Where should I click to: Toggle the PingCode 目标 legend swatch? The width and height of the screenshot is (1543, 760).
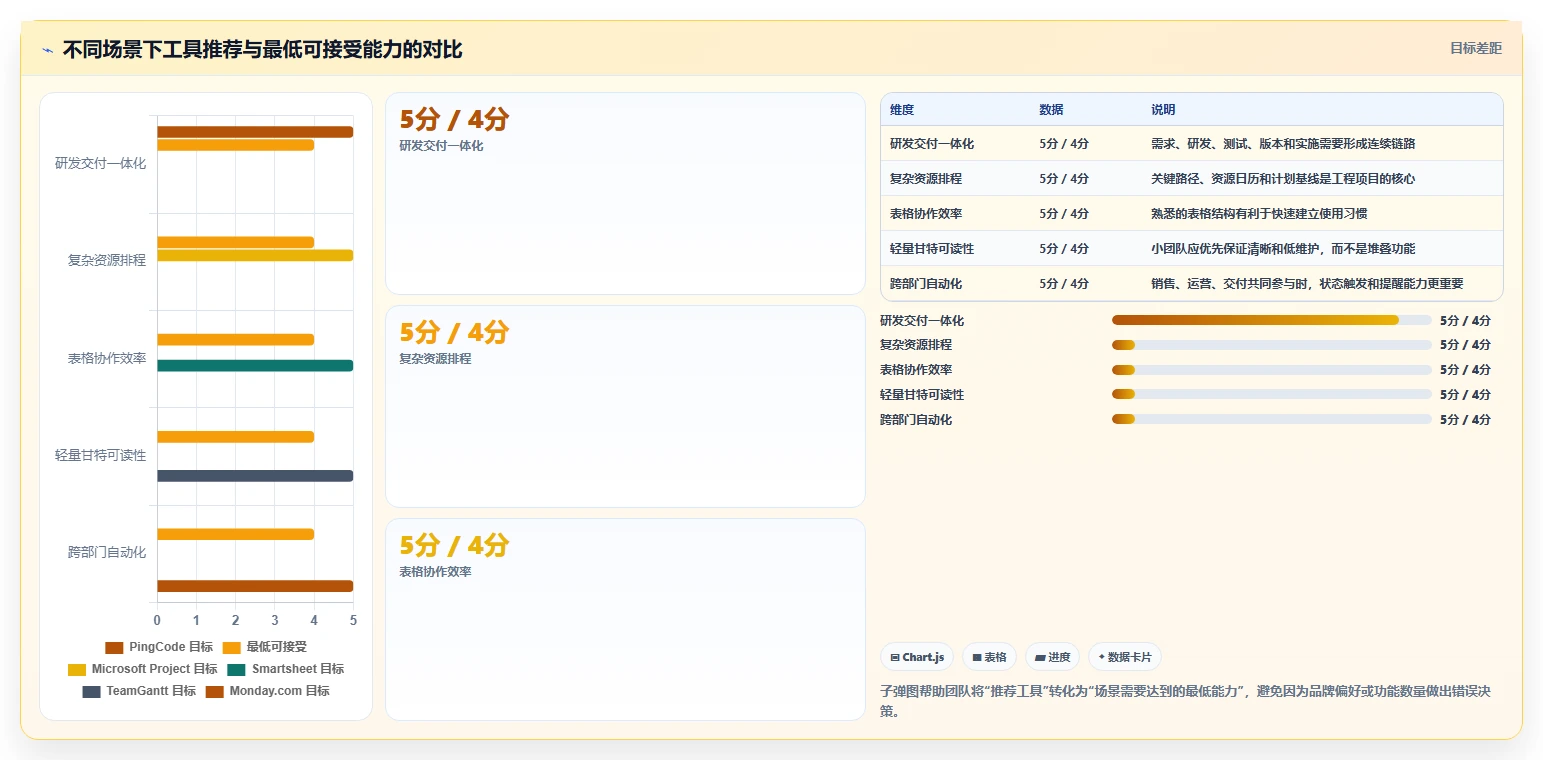[114, 648]
